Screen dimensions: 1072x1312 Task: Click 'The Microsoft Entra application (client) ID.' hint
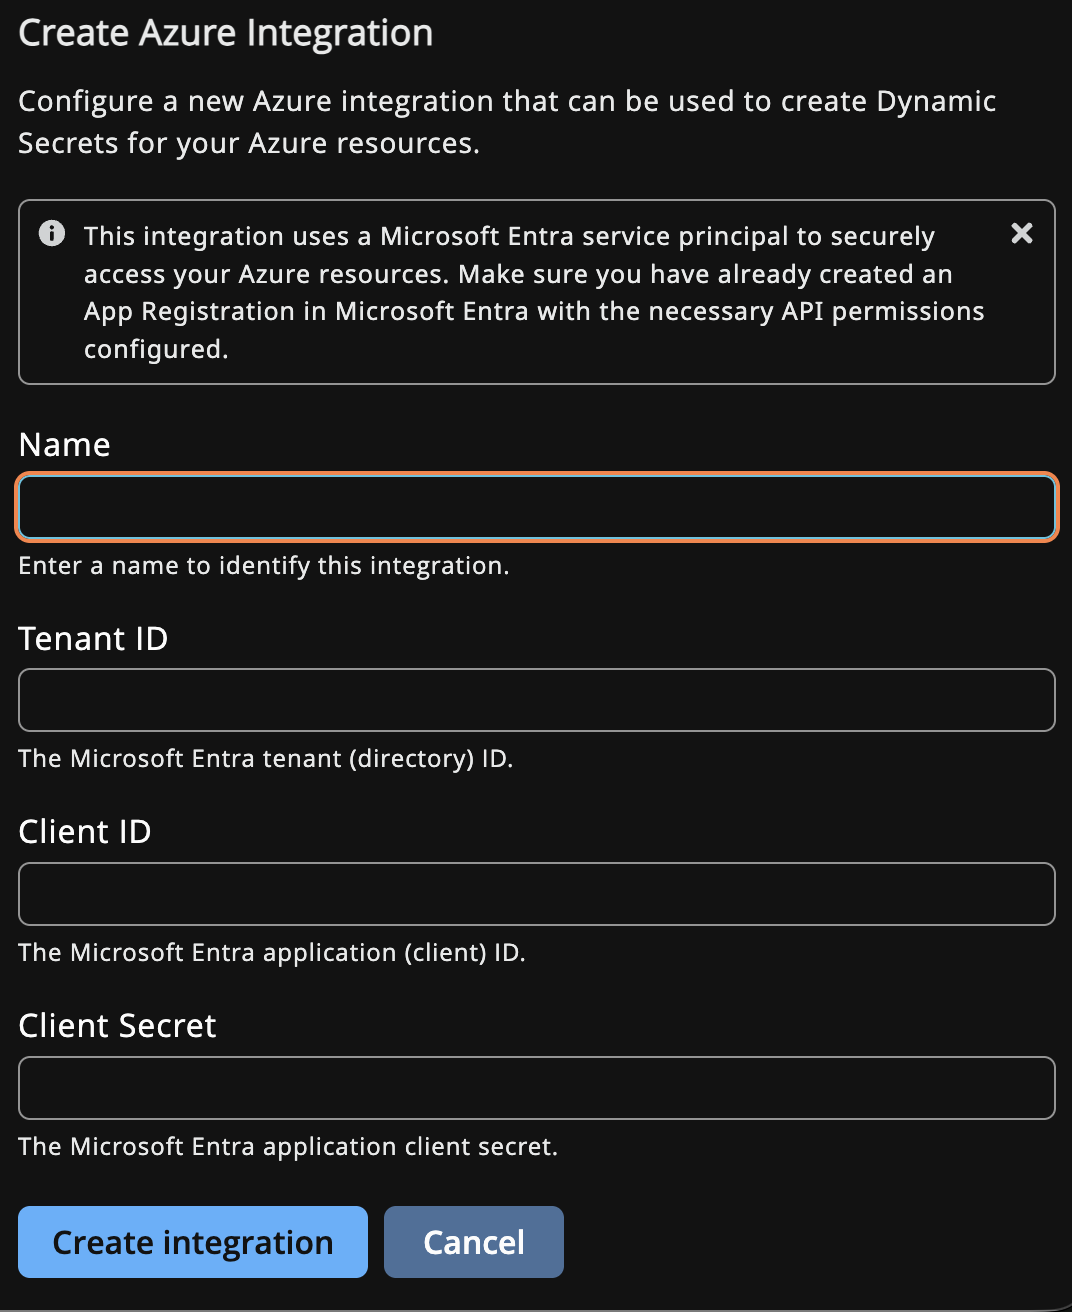272,953
